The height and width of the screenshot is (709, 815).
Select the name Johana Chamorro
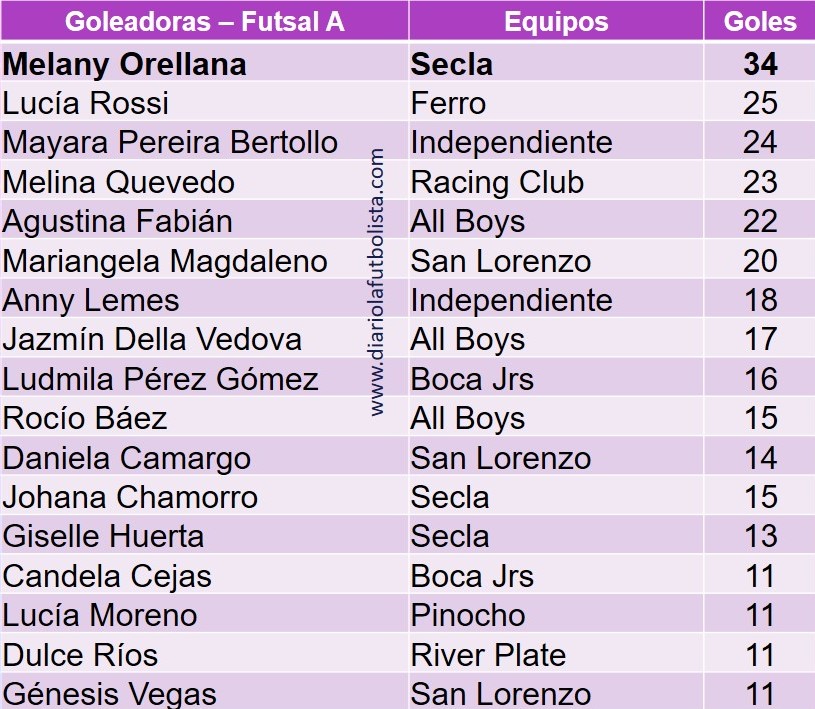[x=130, y=497]
